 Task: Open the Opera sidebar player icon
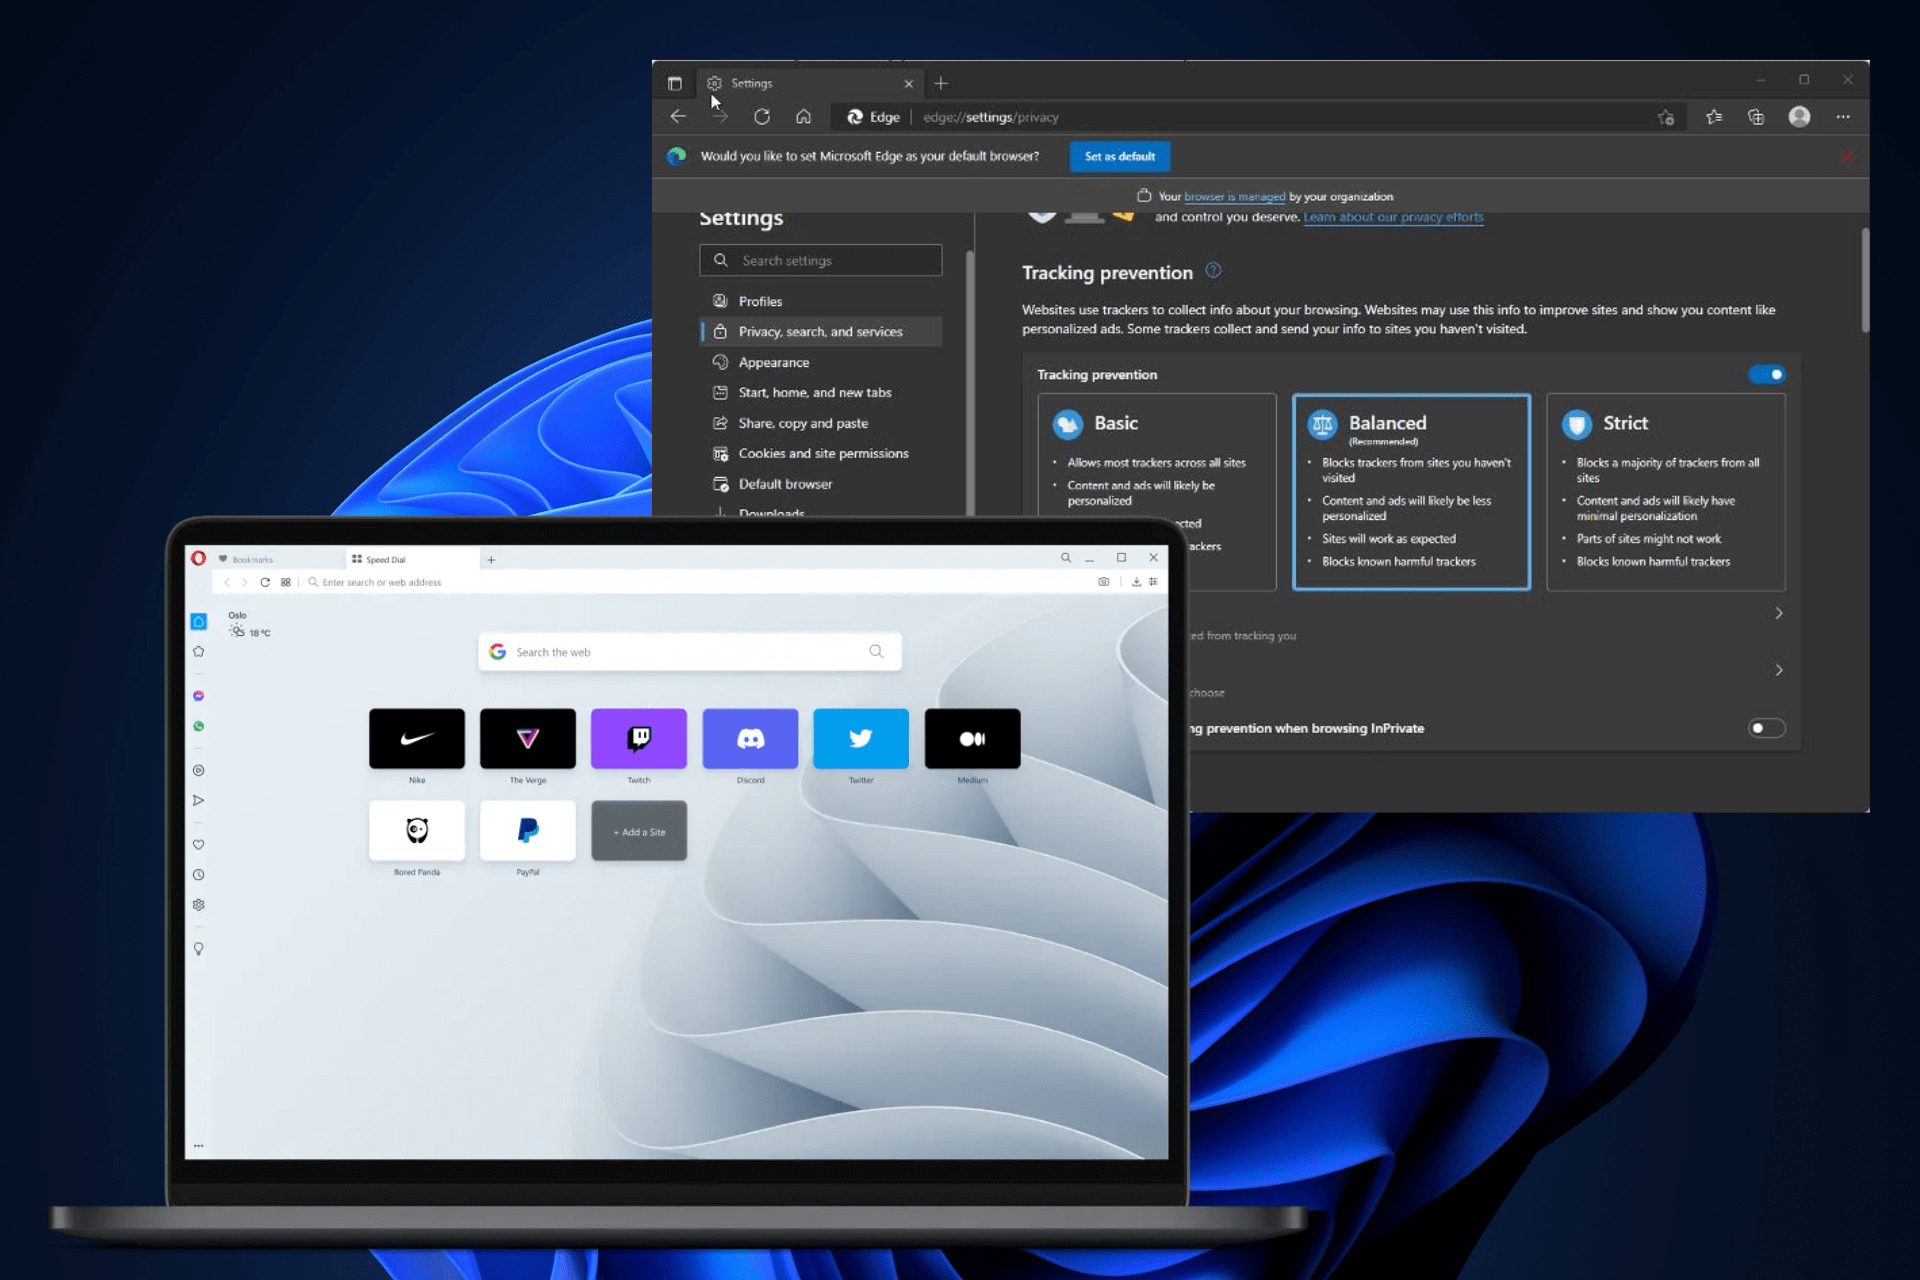198,770
